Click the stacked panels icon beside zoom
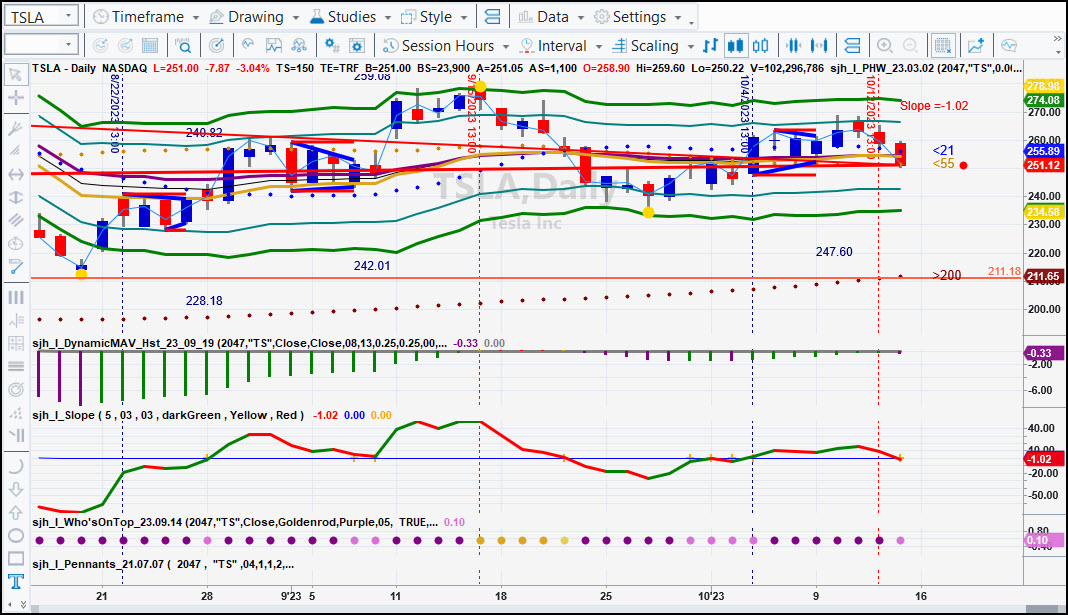Screen dimensions: 1068x615 [x=851, y=46]
